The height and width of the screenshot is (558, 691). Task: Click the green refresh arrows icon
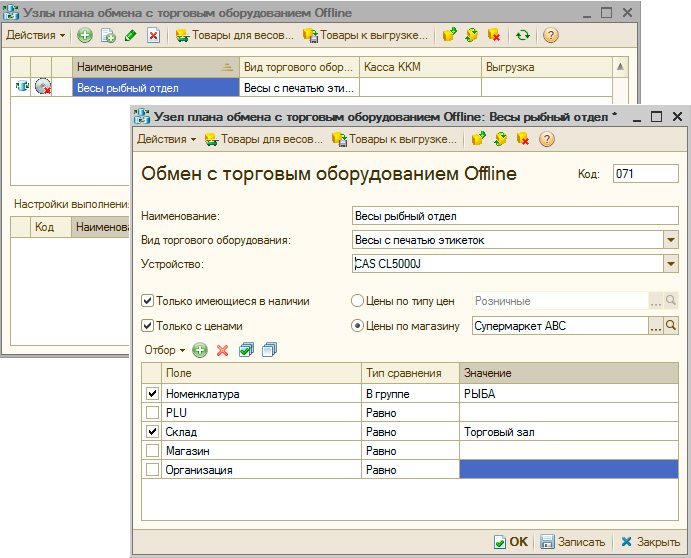click(523, 35)
